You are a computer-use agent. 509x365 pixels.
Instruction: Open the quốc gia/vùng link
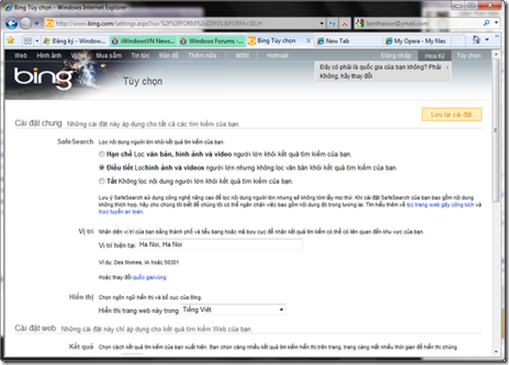pos(149,277)
